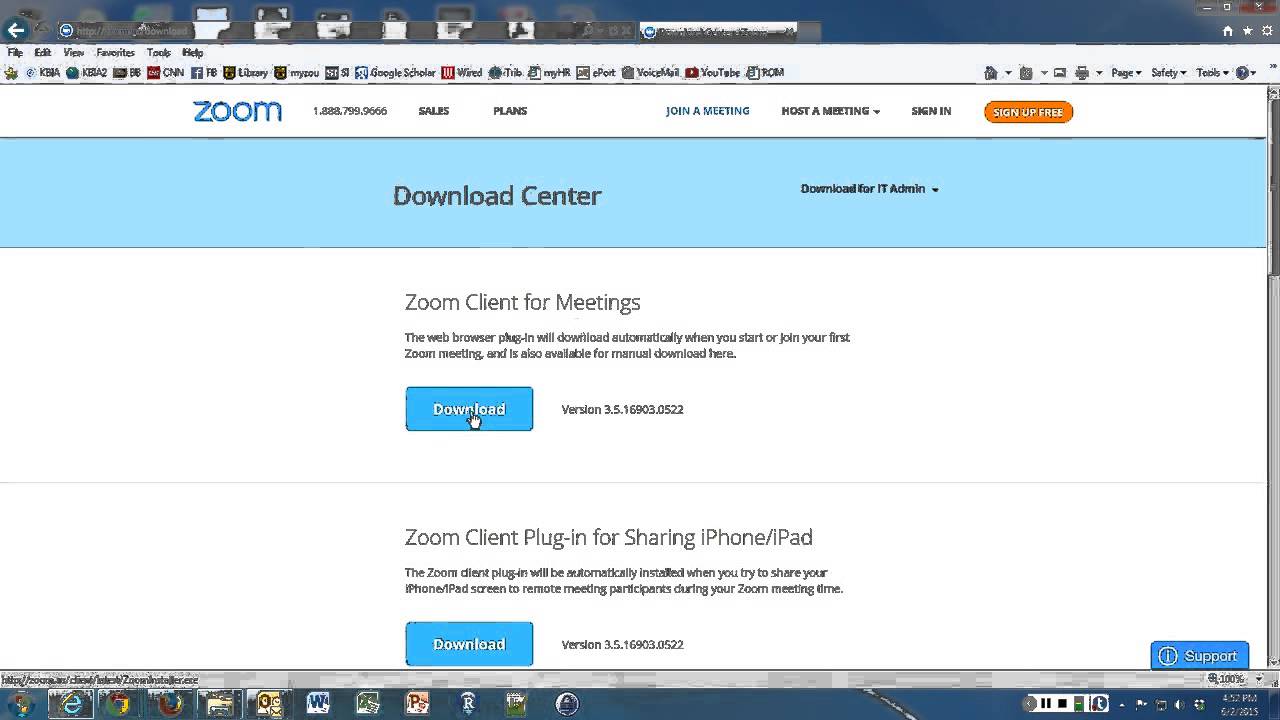Open the Library favorite
The width and height of the screenshot is (1280, 720).
click(x=245, y=73)
